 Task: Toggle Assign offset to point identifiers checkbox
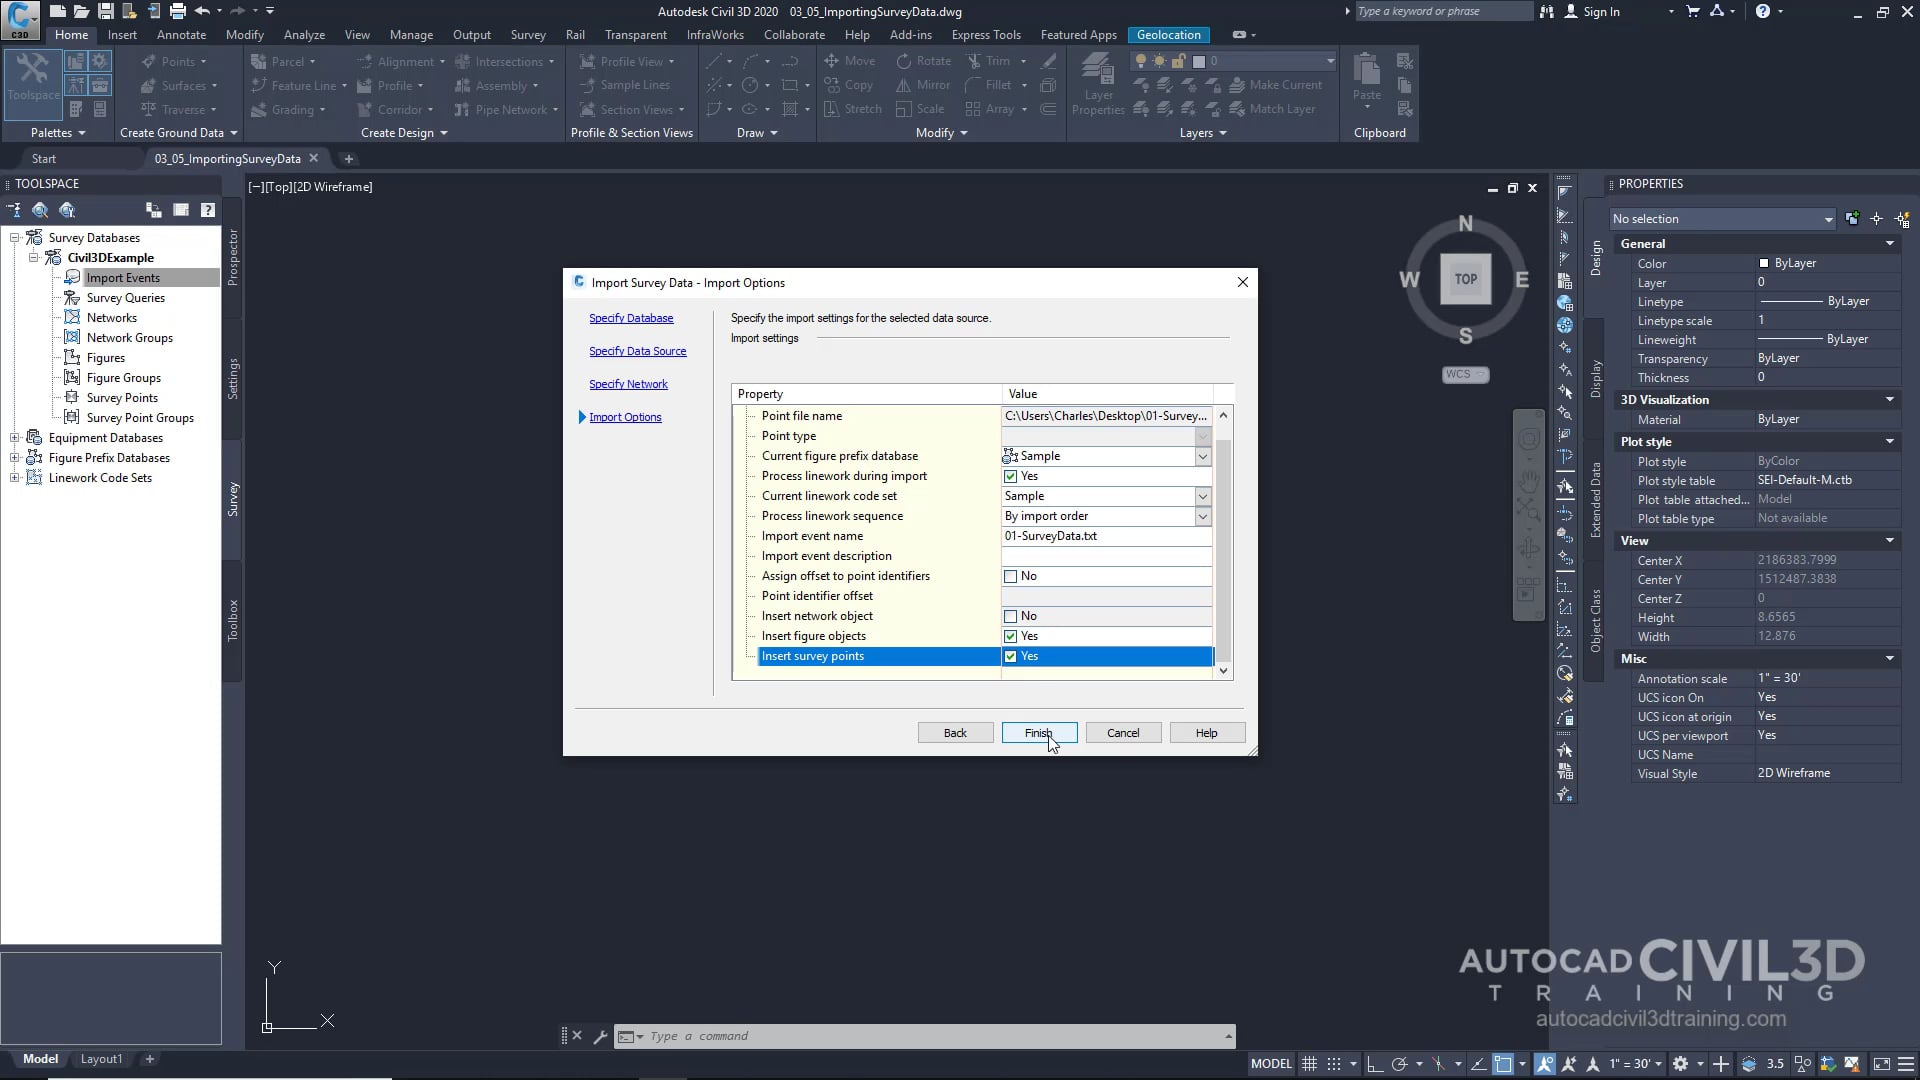(x=1010, y=577)
